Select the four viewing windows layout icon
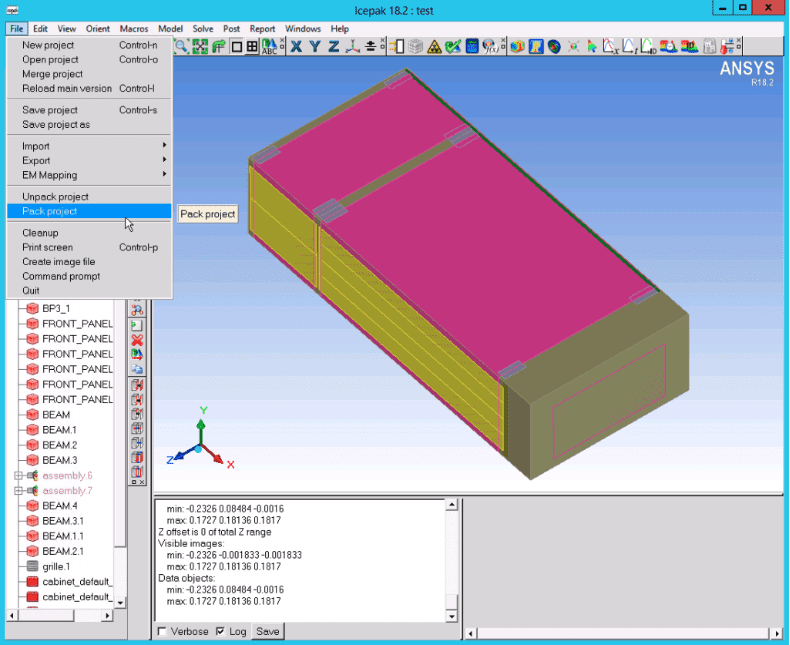The height and width of the screenshot is (645, 790). click(x=252, y=47)
